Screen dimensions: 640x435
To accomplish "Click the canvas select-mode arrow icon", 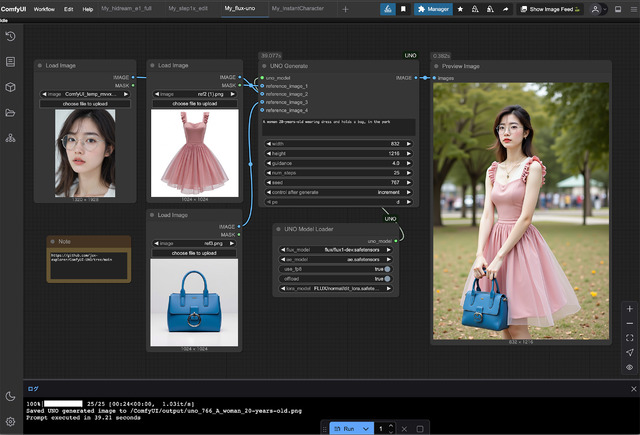I will click(x=629, y=352).
